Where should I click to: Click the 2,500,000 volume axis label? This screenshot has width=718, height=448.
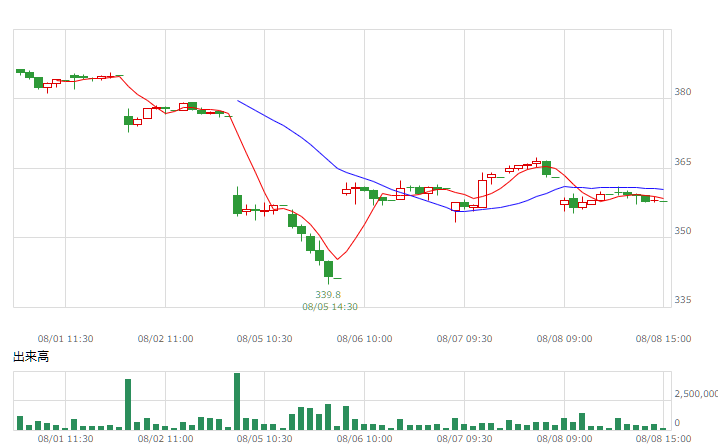click(696, 394)
